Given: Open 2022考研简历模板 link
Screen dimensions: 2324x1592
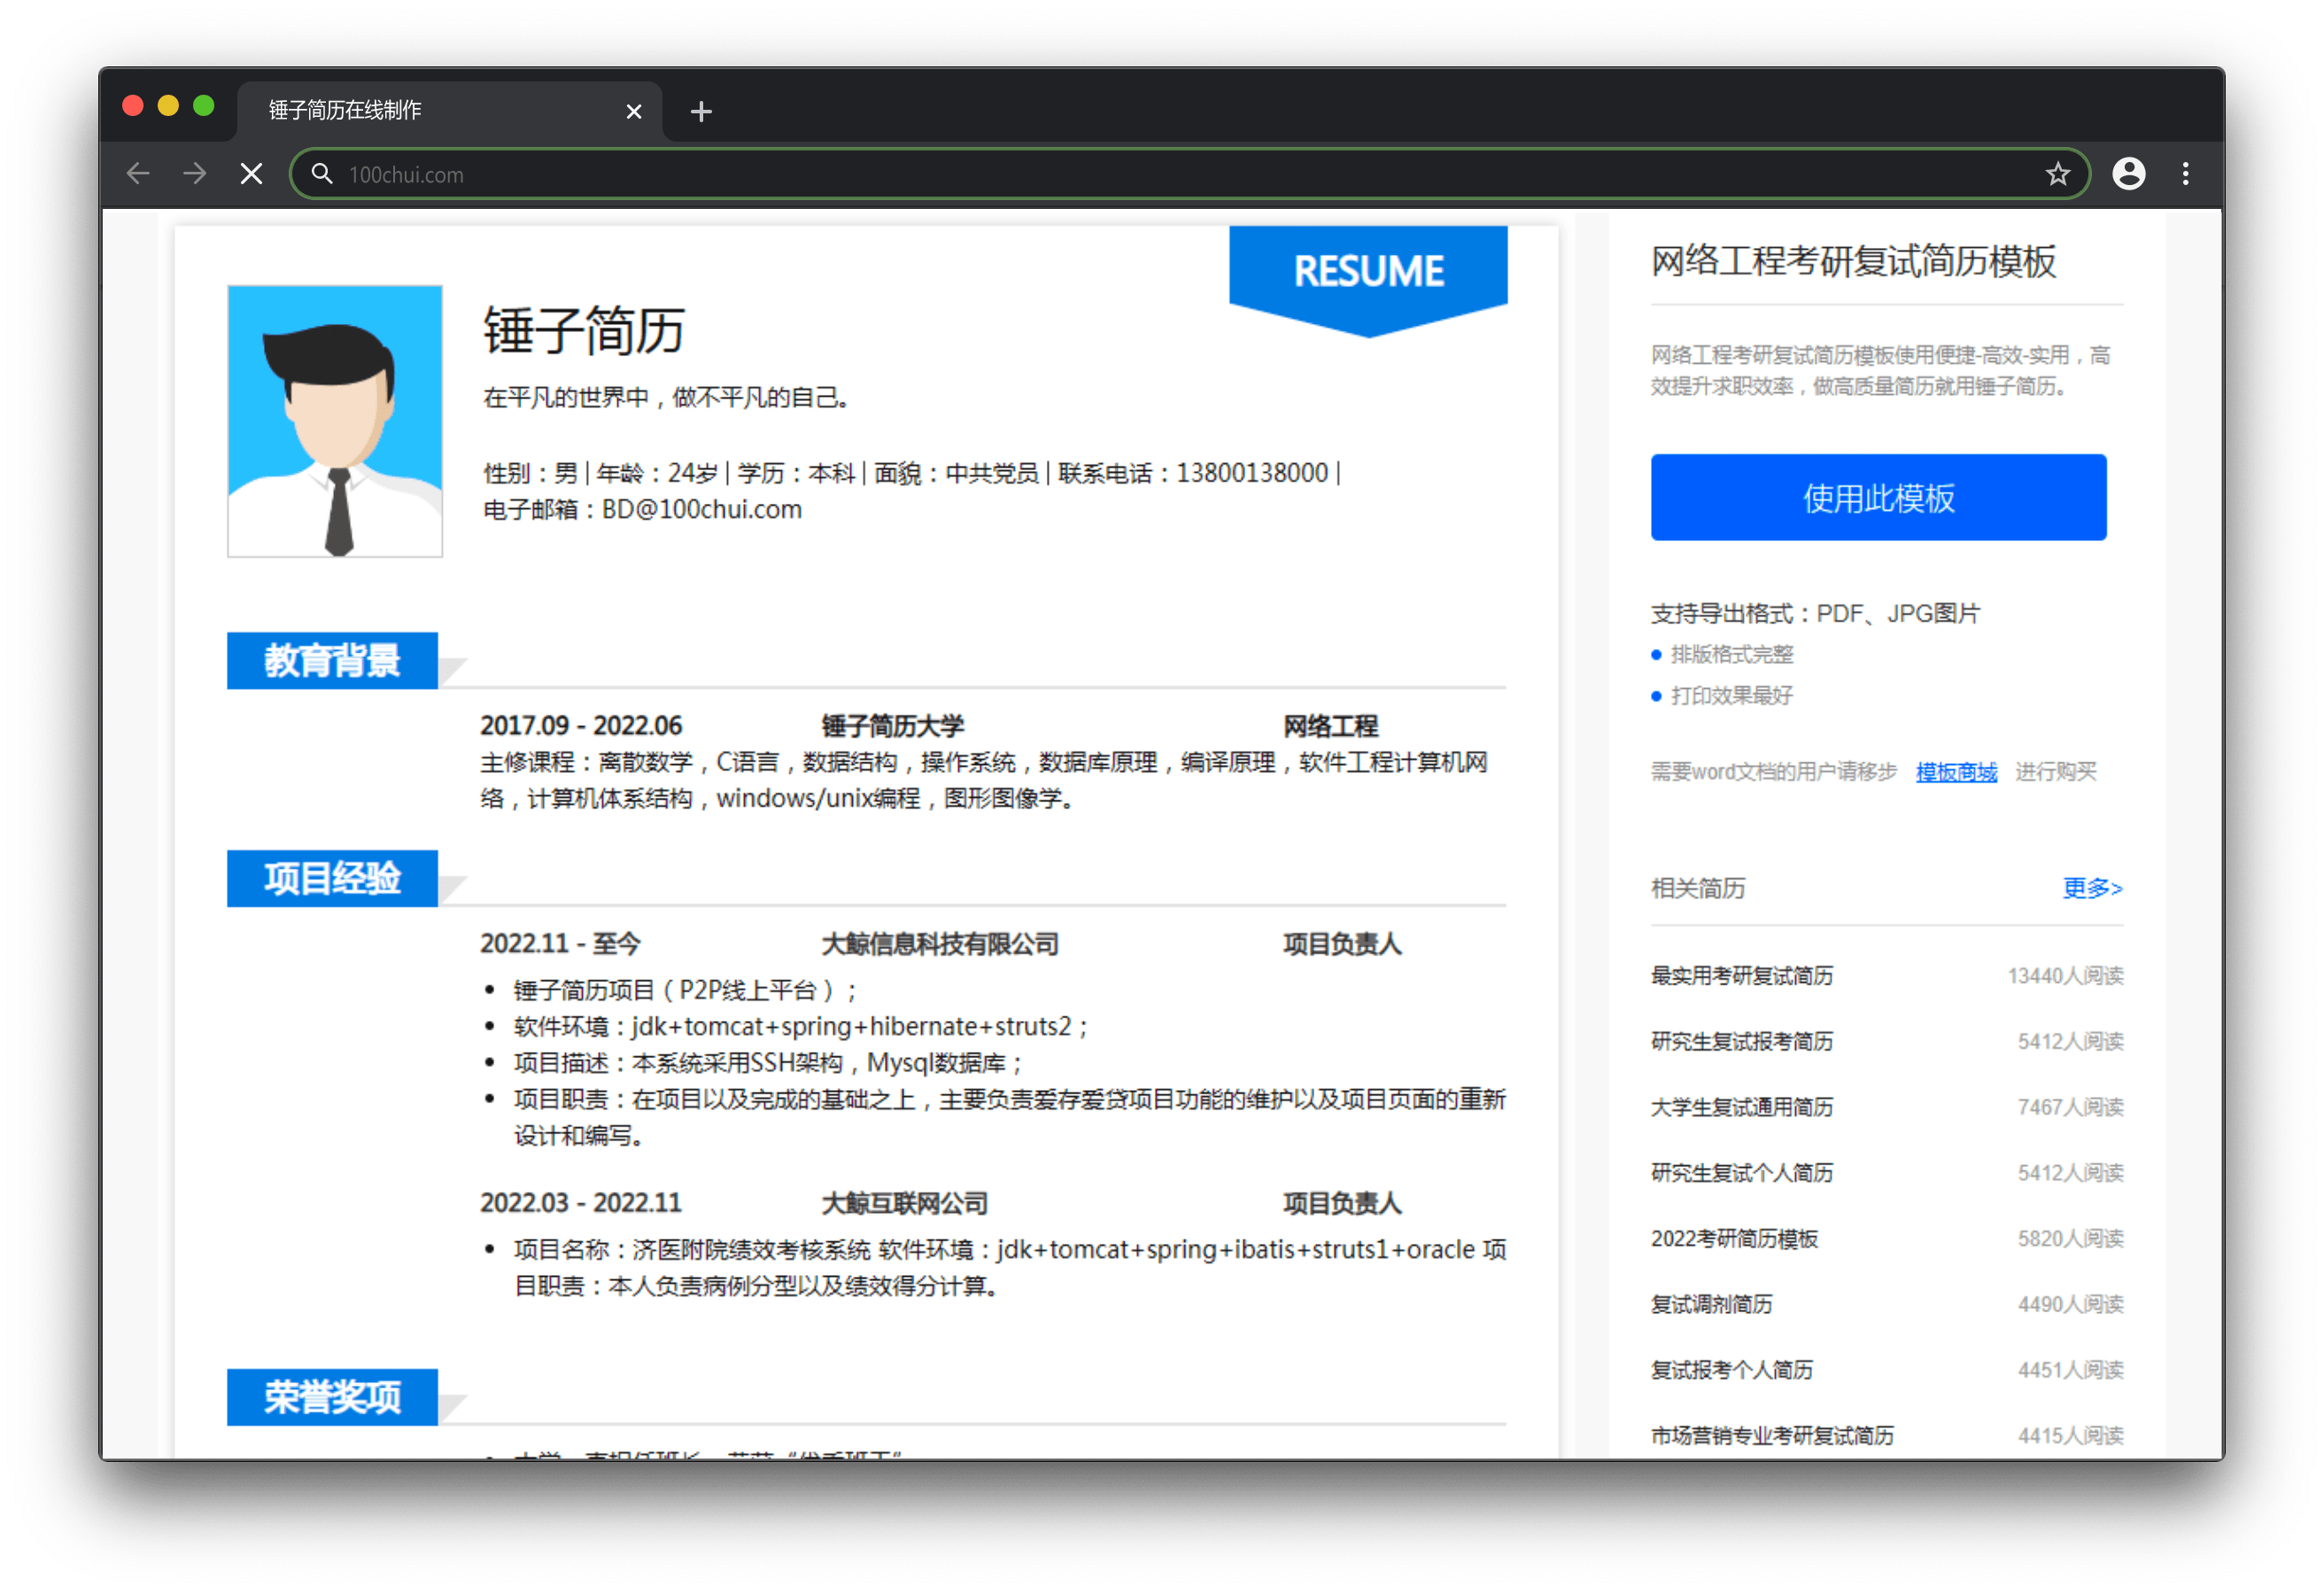Looking at the screenshot, I should 1734,1239.
